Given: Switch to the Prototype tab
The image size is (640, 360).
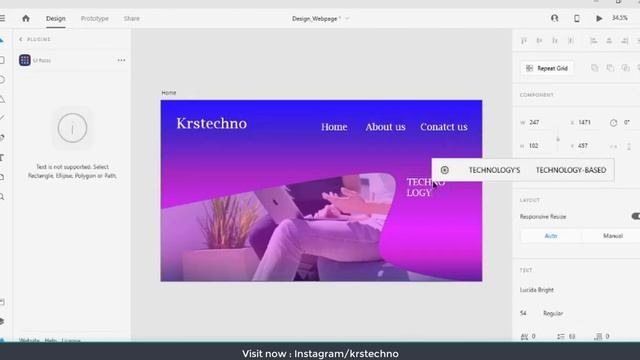Looking at the screenshot, I should tap(95, 18).
